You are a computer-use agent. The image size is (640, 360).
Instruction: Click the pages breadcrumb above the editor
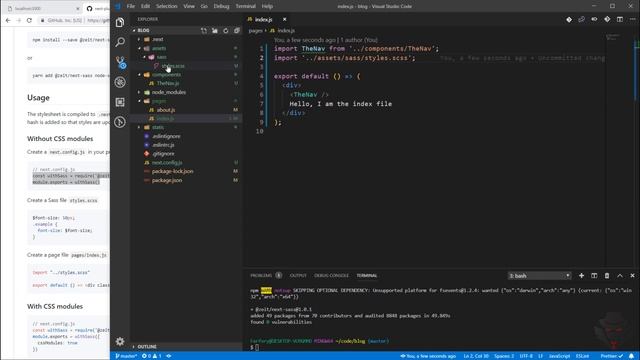[256, 31]
